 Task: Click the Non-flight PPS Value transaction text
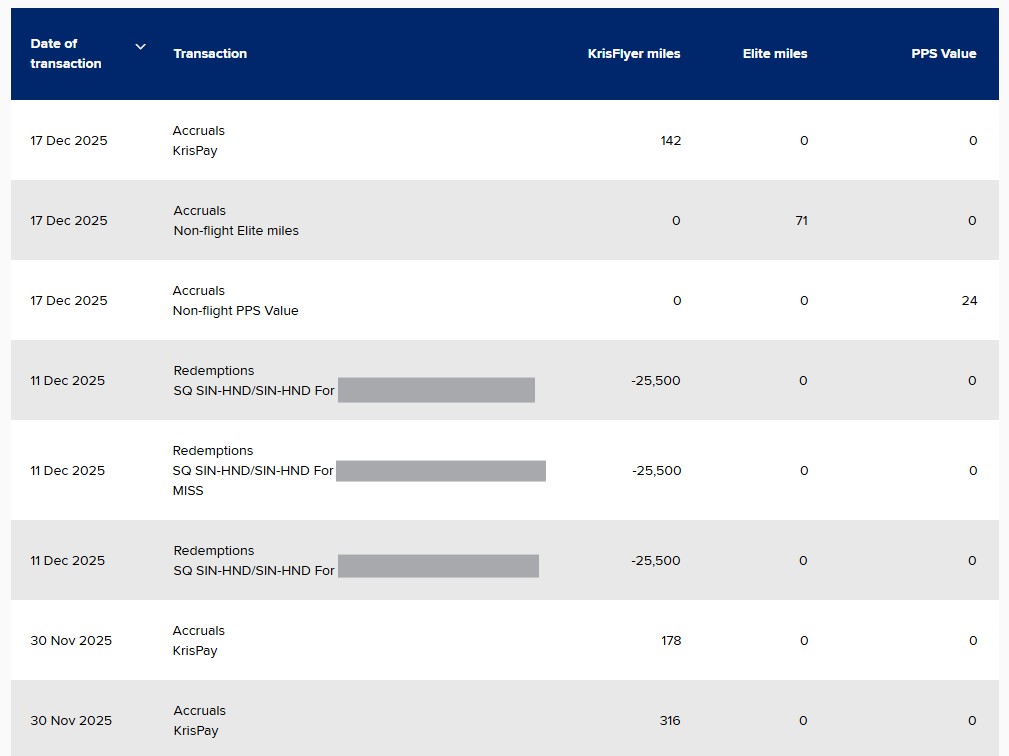pos(236,311)
